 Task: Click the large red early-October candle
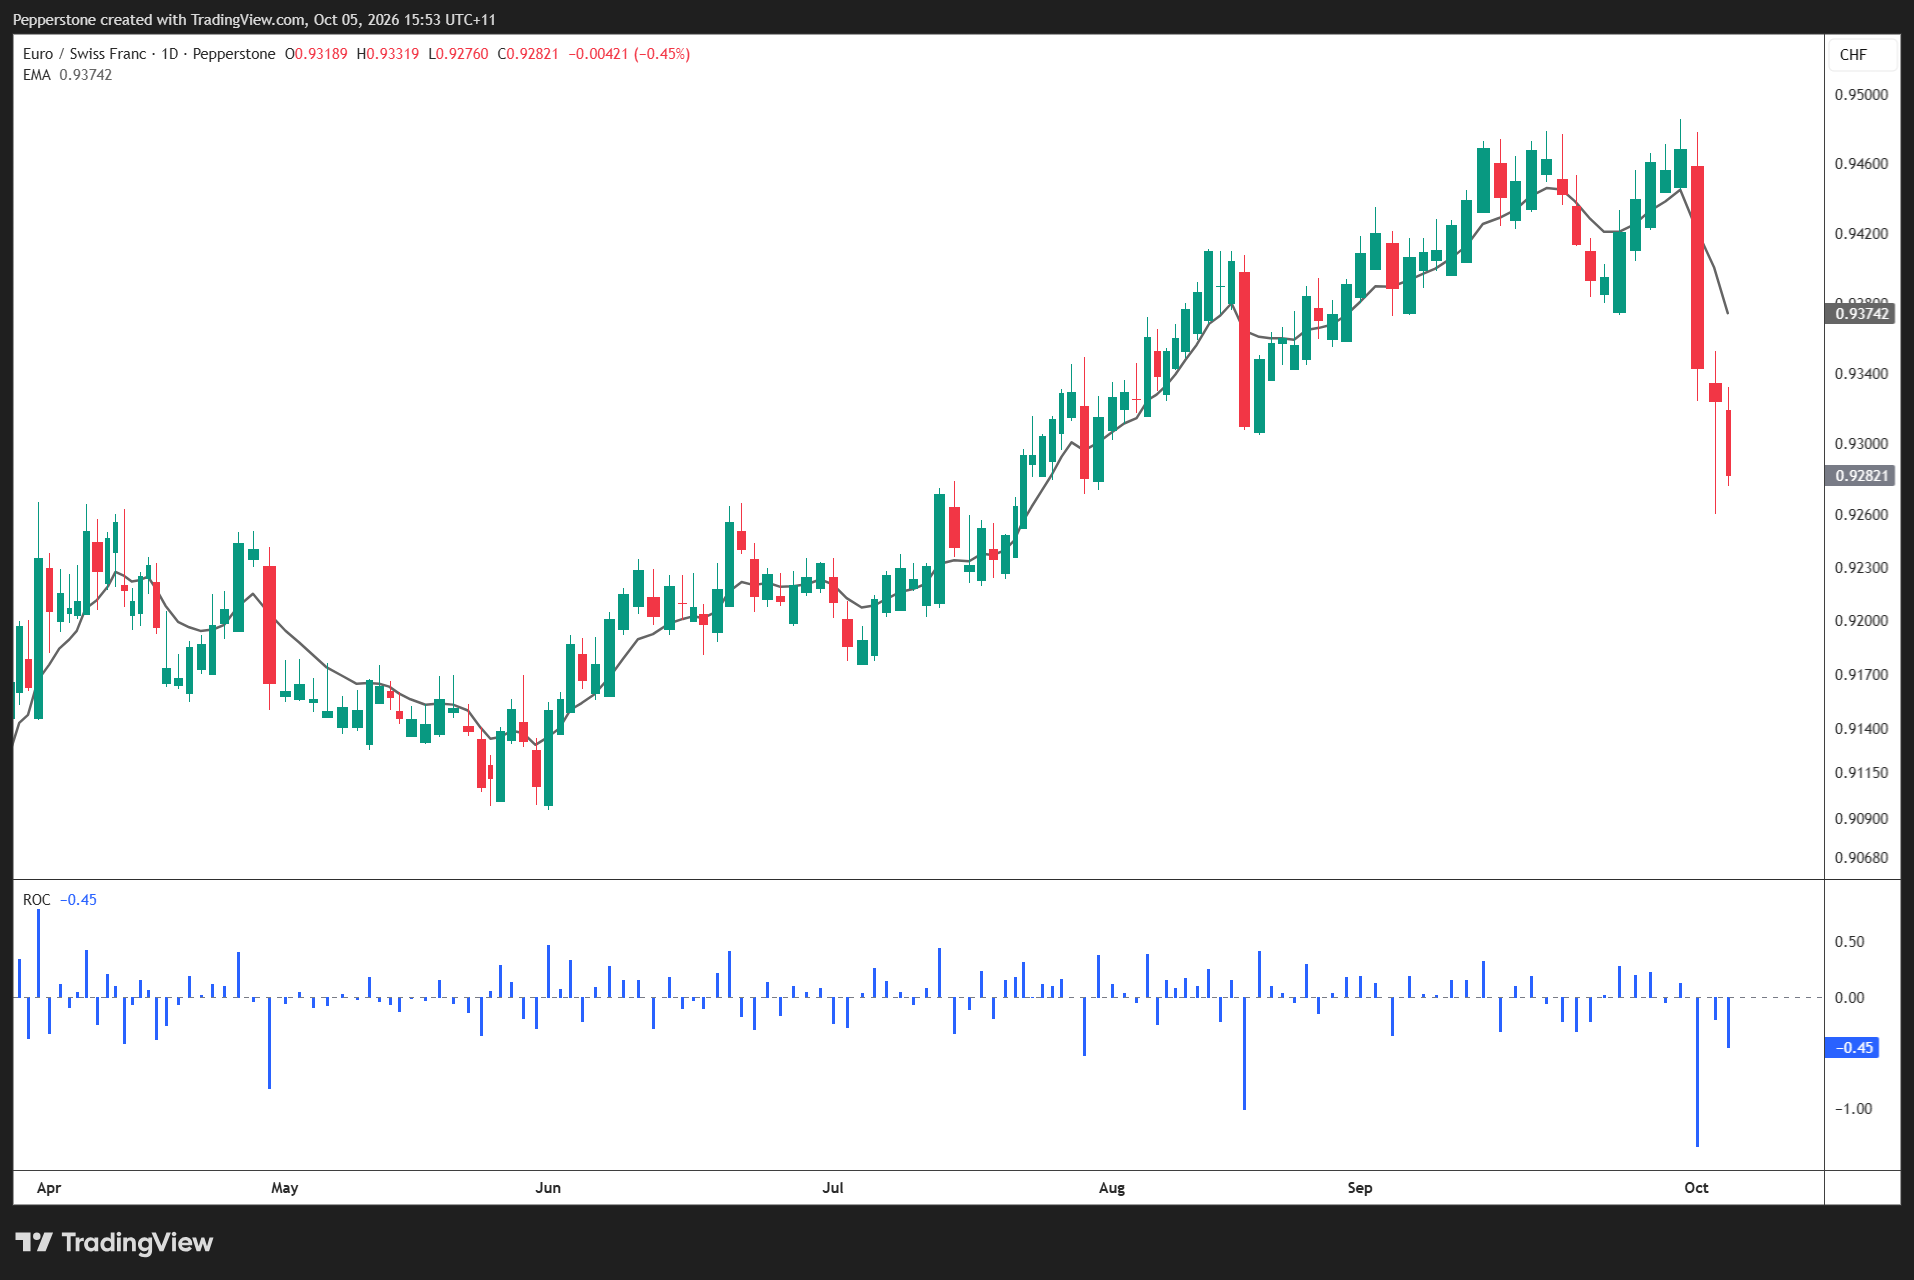(x=1697, y=267)
